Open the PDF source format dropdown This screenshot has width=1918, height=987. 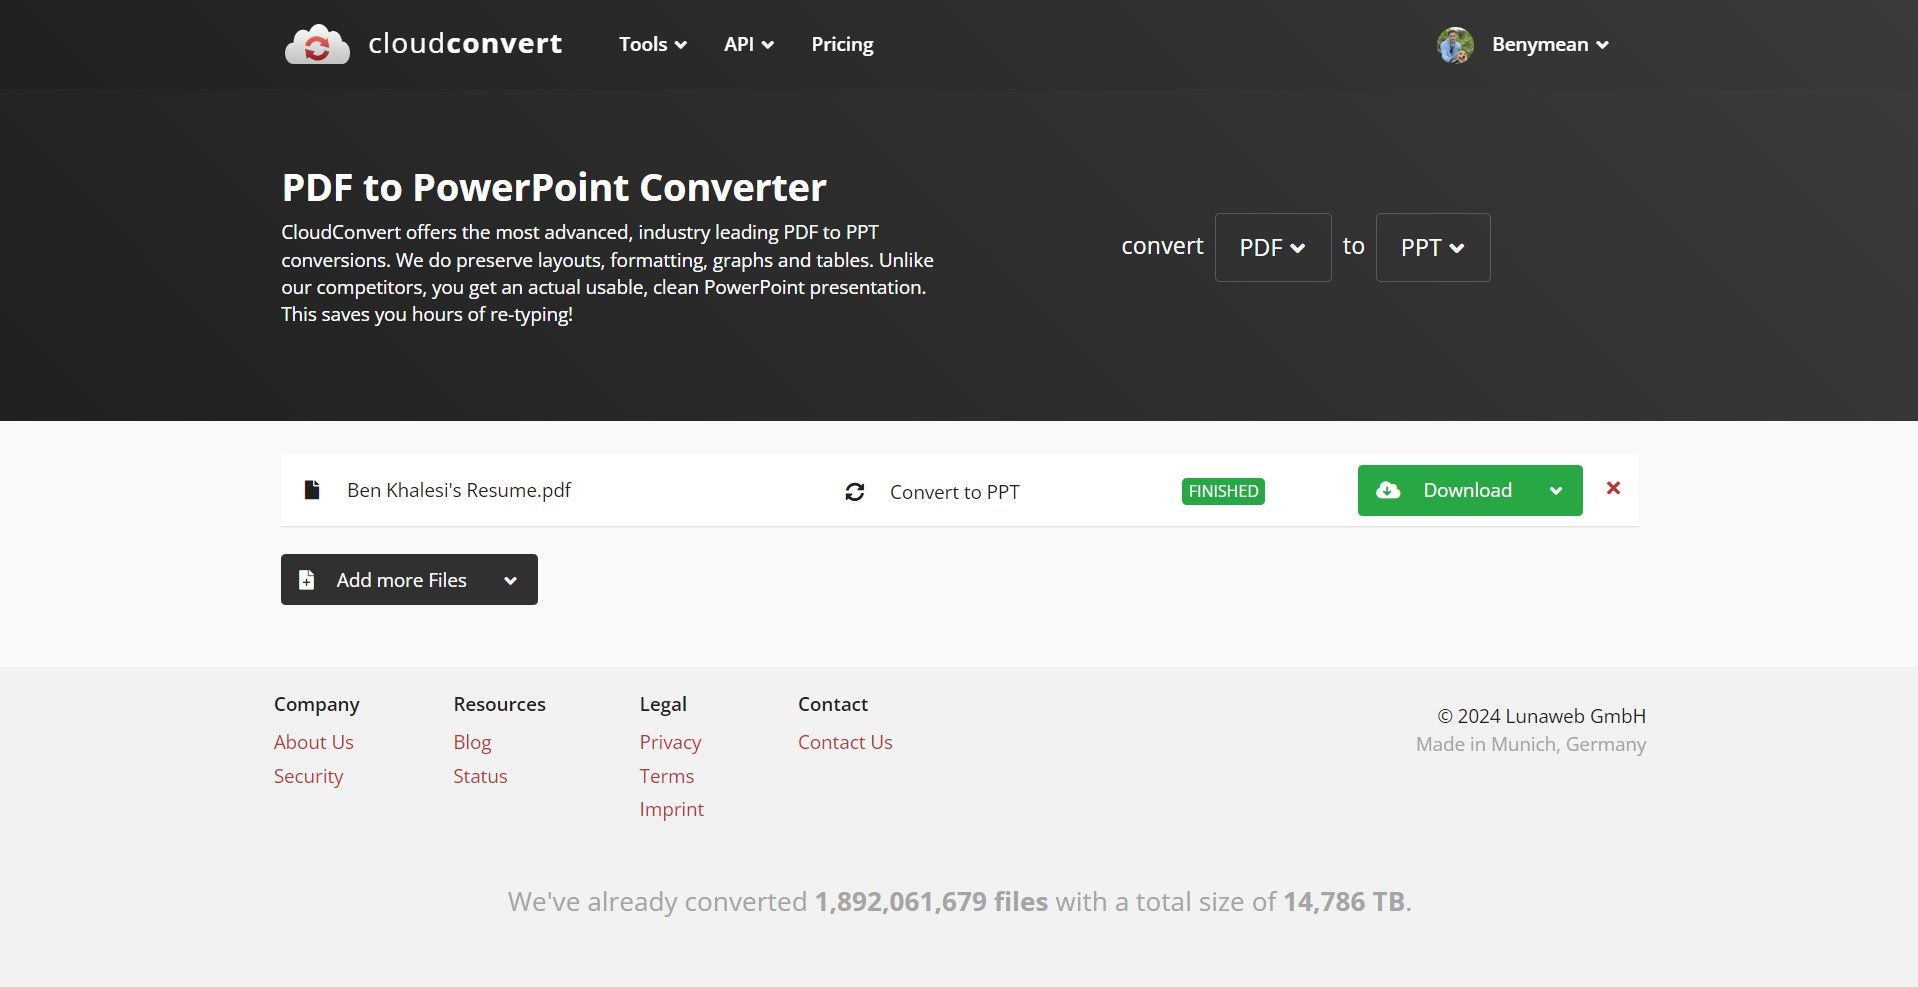(1272, 247)
